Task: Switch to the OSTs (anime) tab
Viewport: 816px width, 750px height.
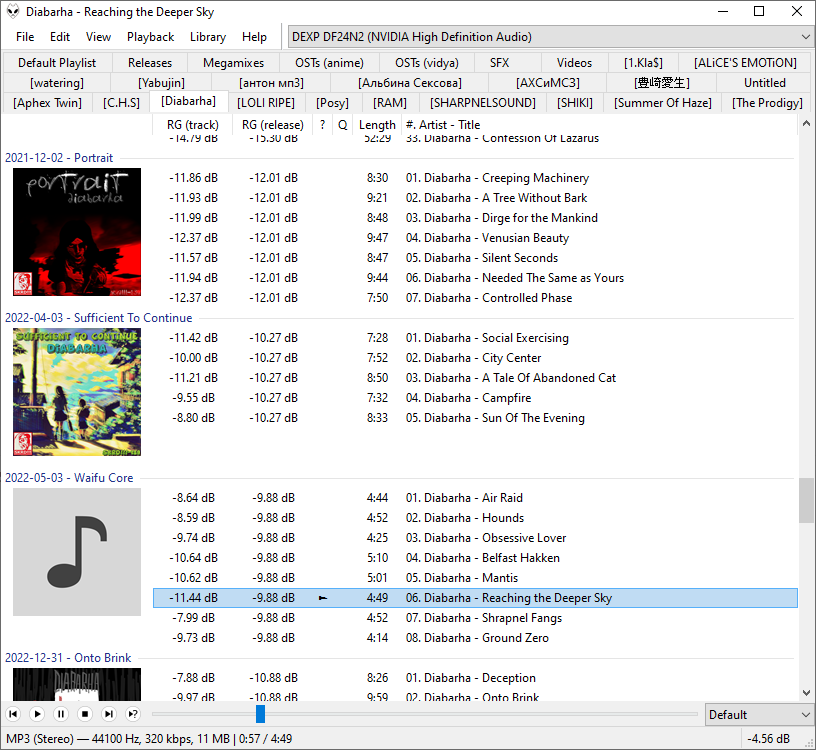Action: 329,63
